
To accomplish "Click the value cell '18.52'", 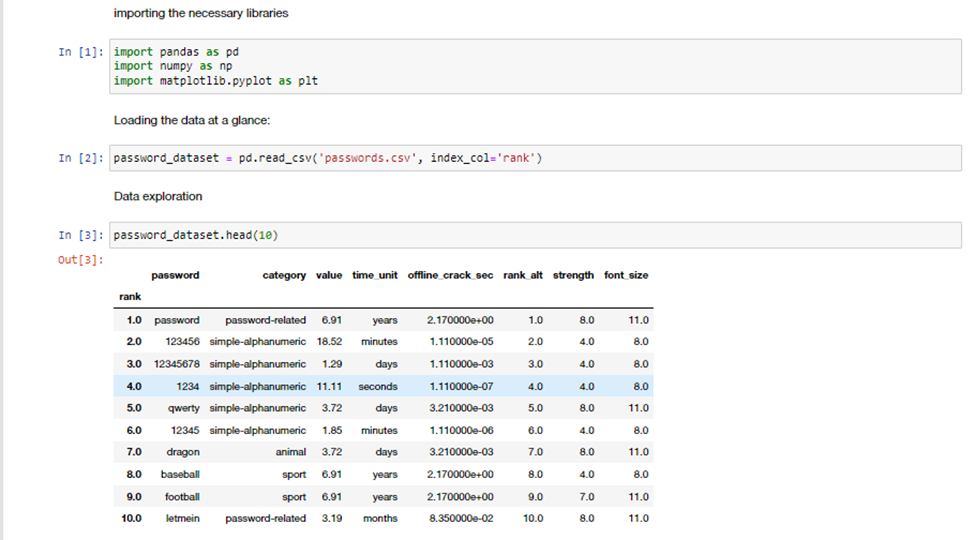I will point(330,342).
